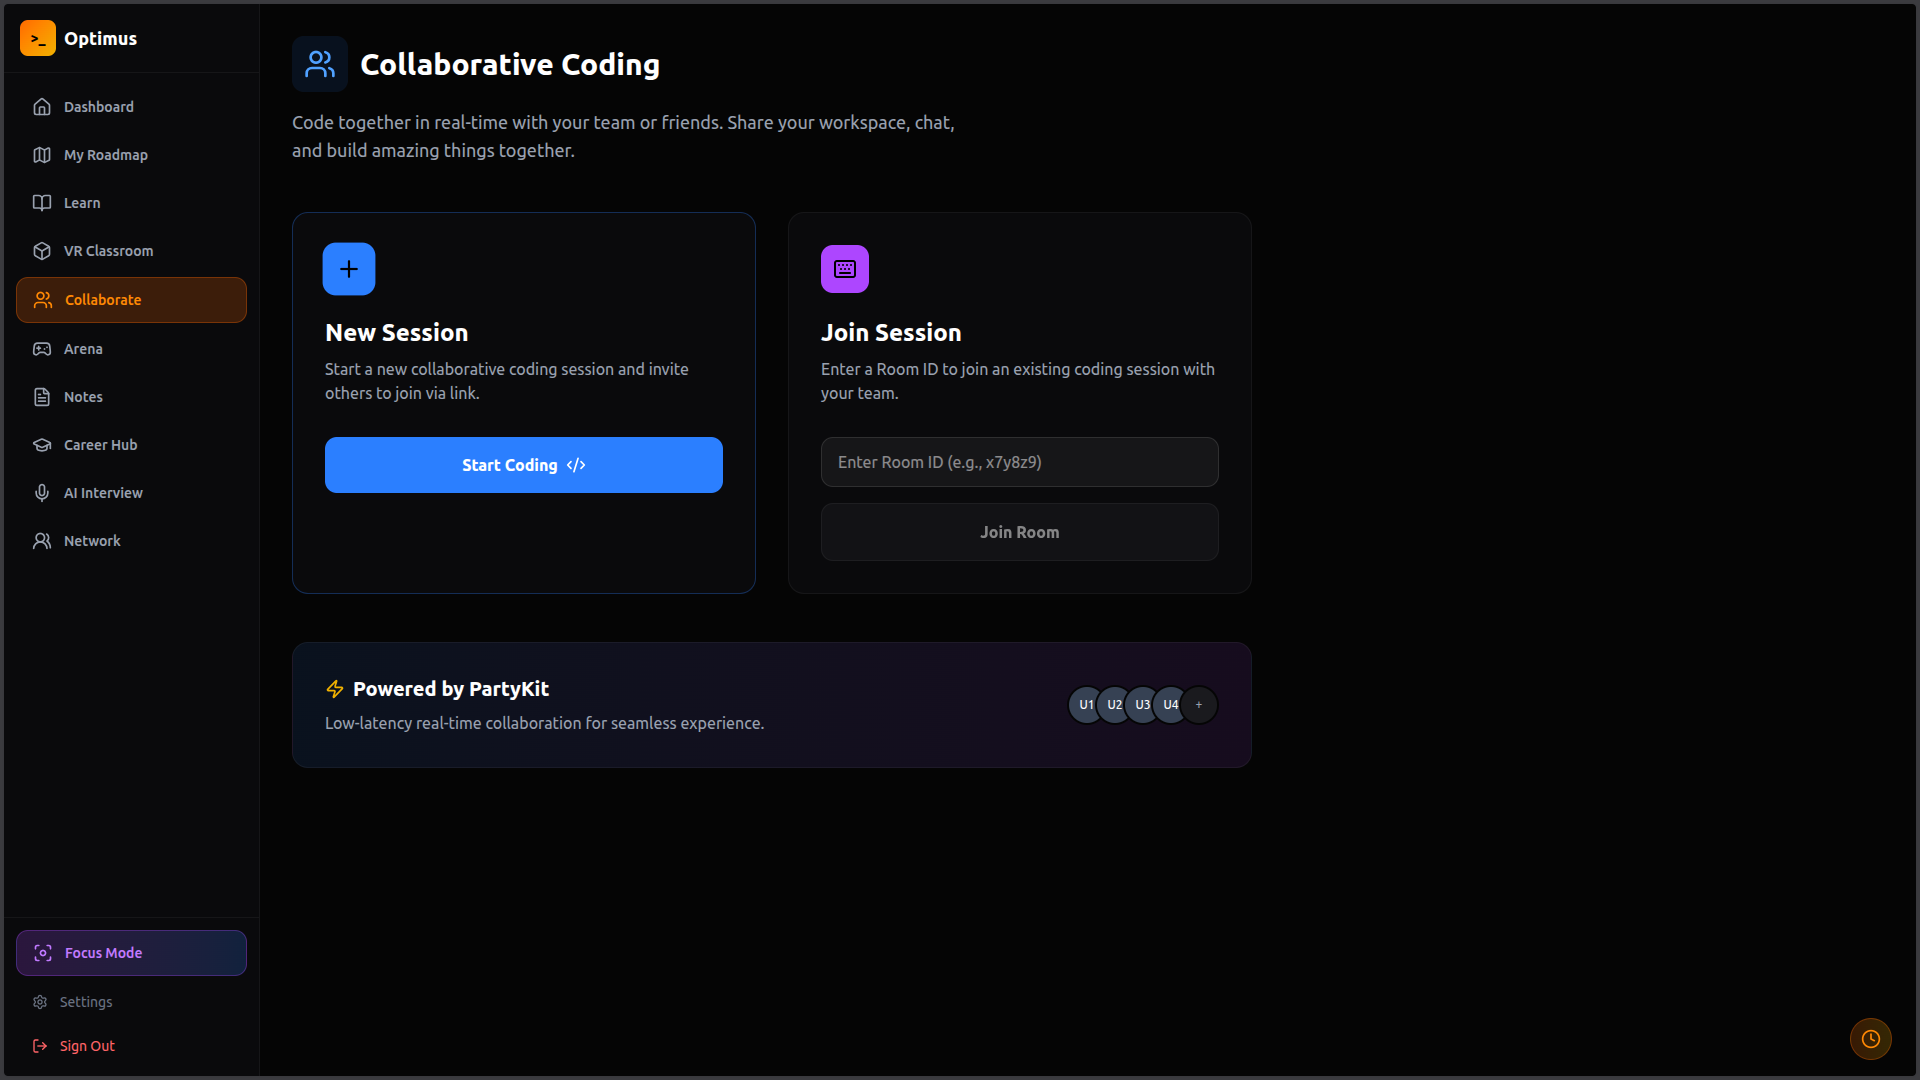The width and height of the screenshot is (1920, 1080).
Task: Click the purple keyboard icon on Join Session
Action: click(x=845, y=269)
